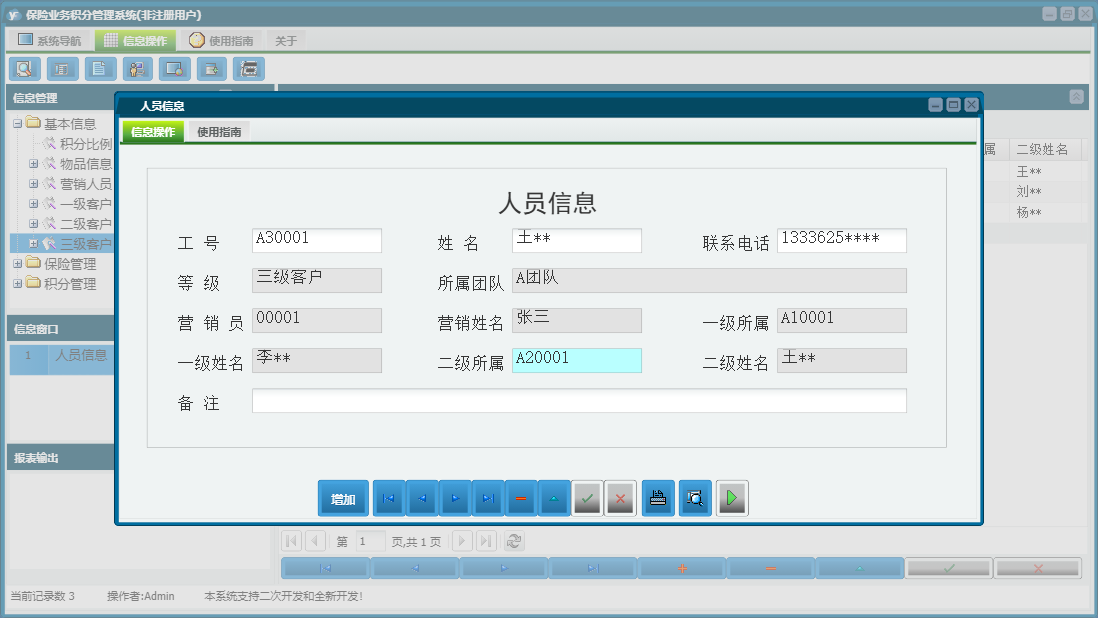Click the print icon in the 人员信息 dialog
This screenshot has height=618, width=1098.
[x=657, y=497]
